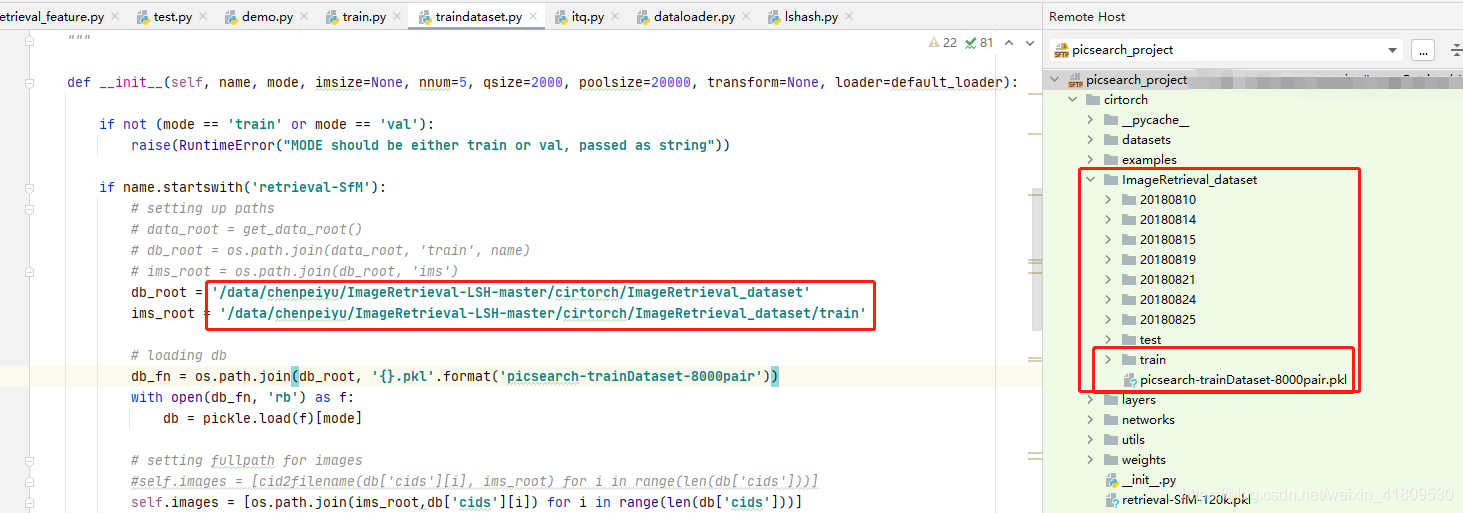Close the train.py tab

397,17
